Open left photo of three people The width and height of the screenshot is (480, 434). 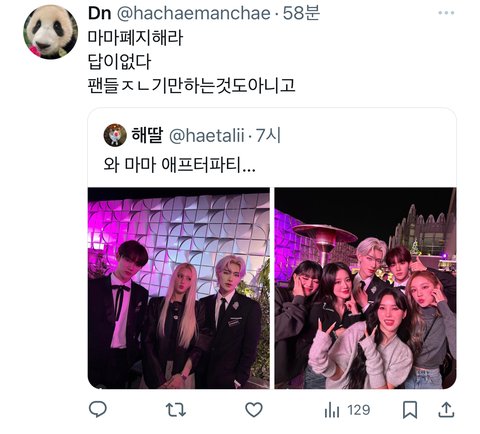pos(179,288)
